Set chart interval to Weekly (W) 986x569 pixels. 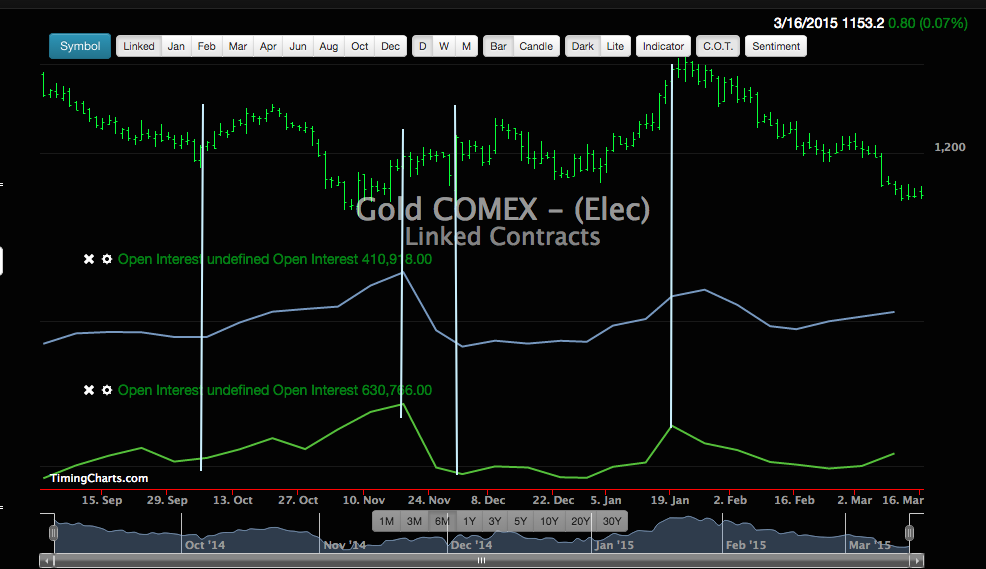click(x=444, y=46)
